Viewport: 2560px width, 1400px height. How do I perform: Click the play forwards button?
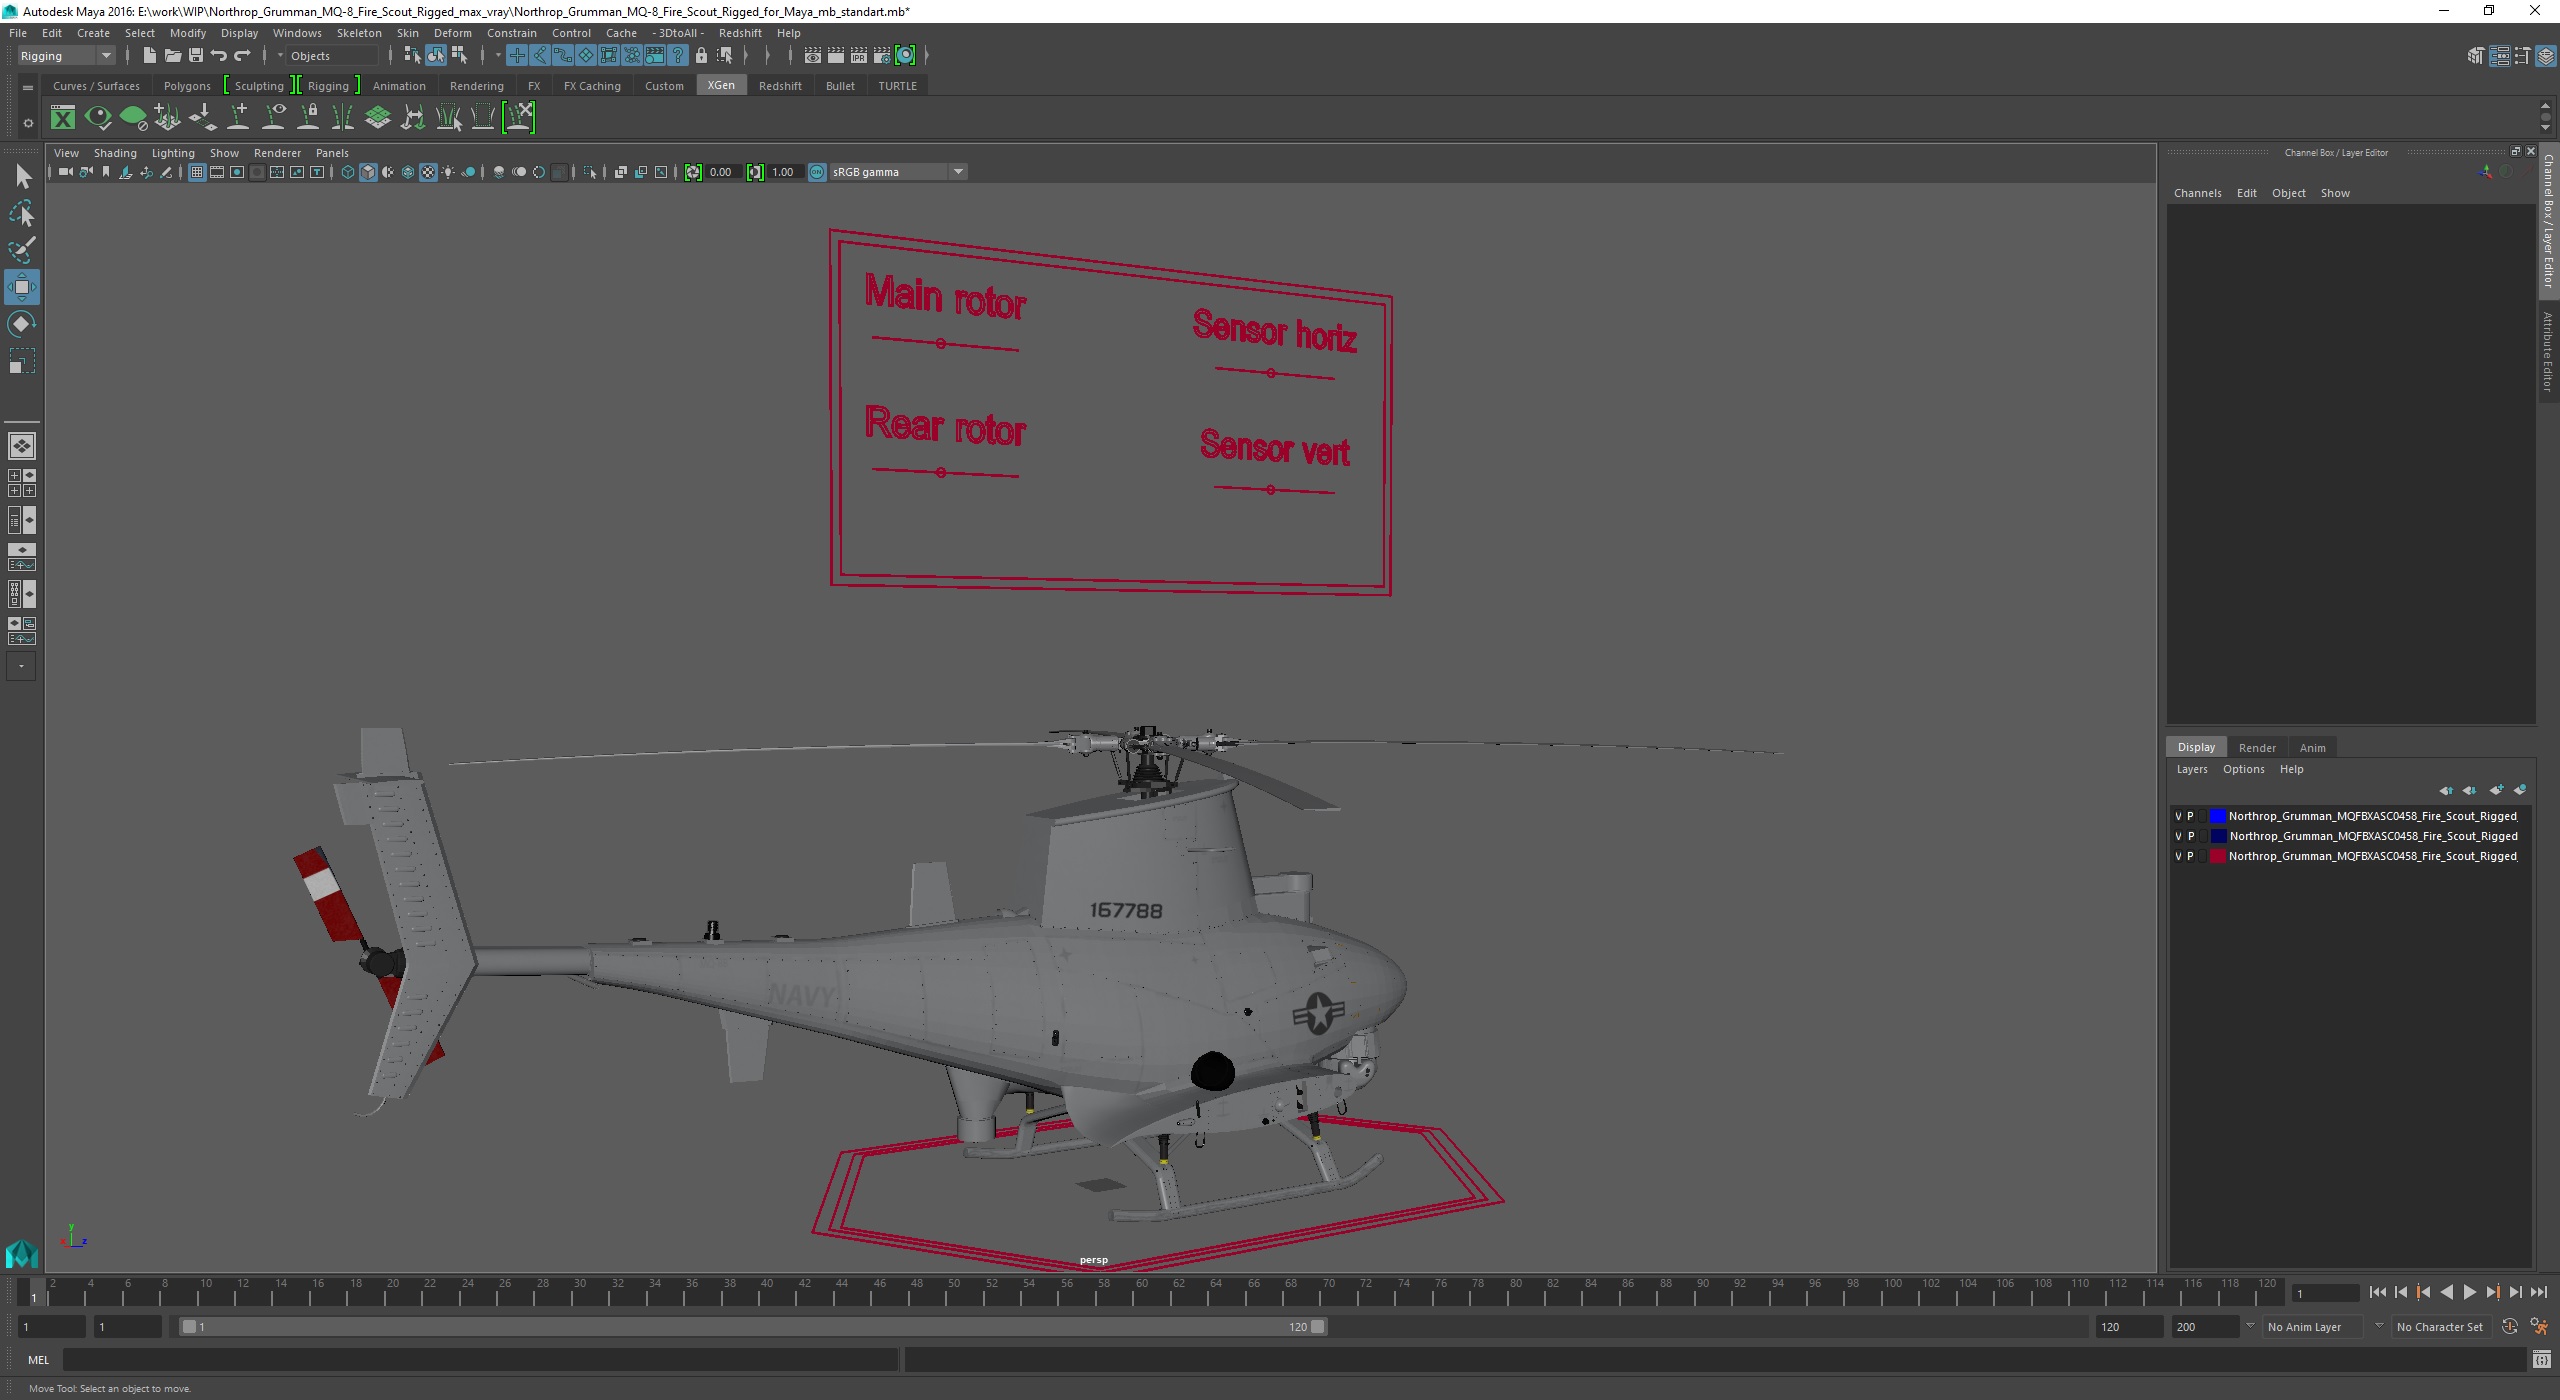pos(2469,1292)
